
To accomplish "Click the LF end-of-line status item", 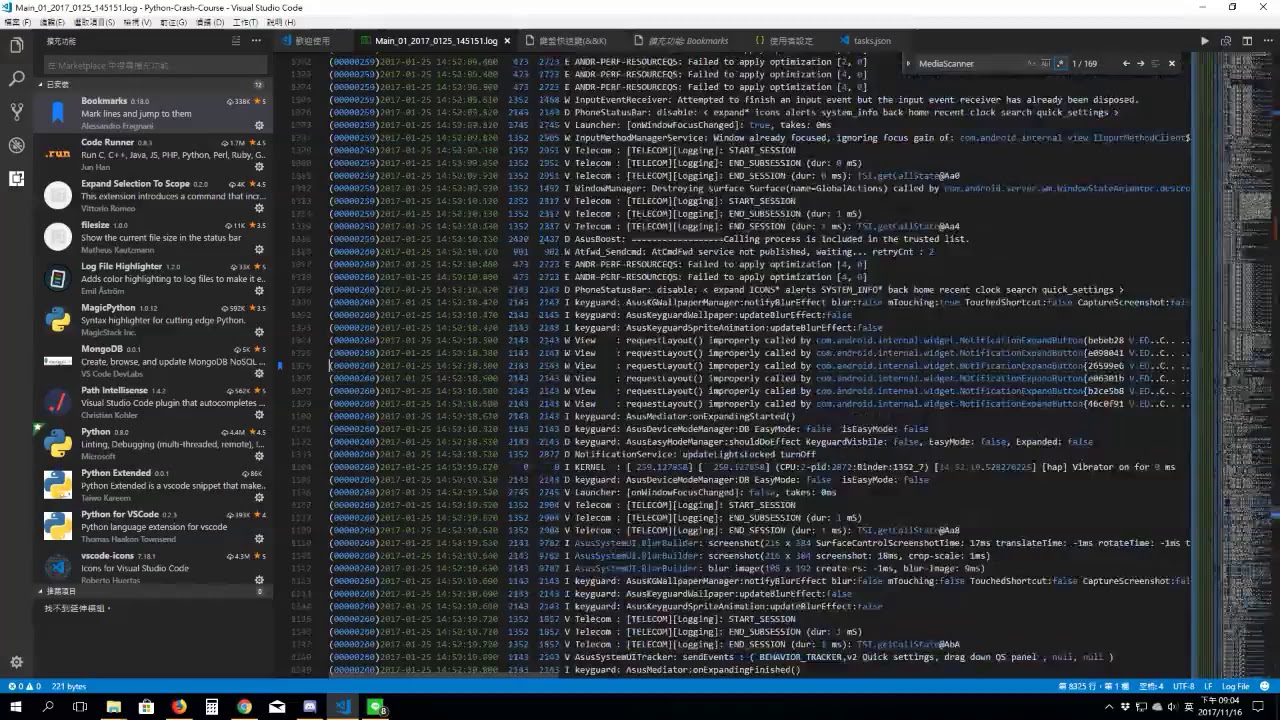I will click(1208, 686).
